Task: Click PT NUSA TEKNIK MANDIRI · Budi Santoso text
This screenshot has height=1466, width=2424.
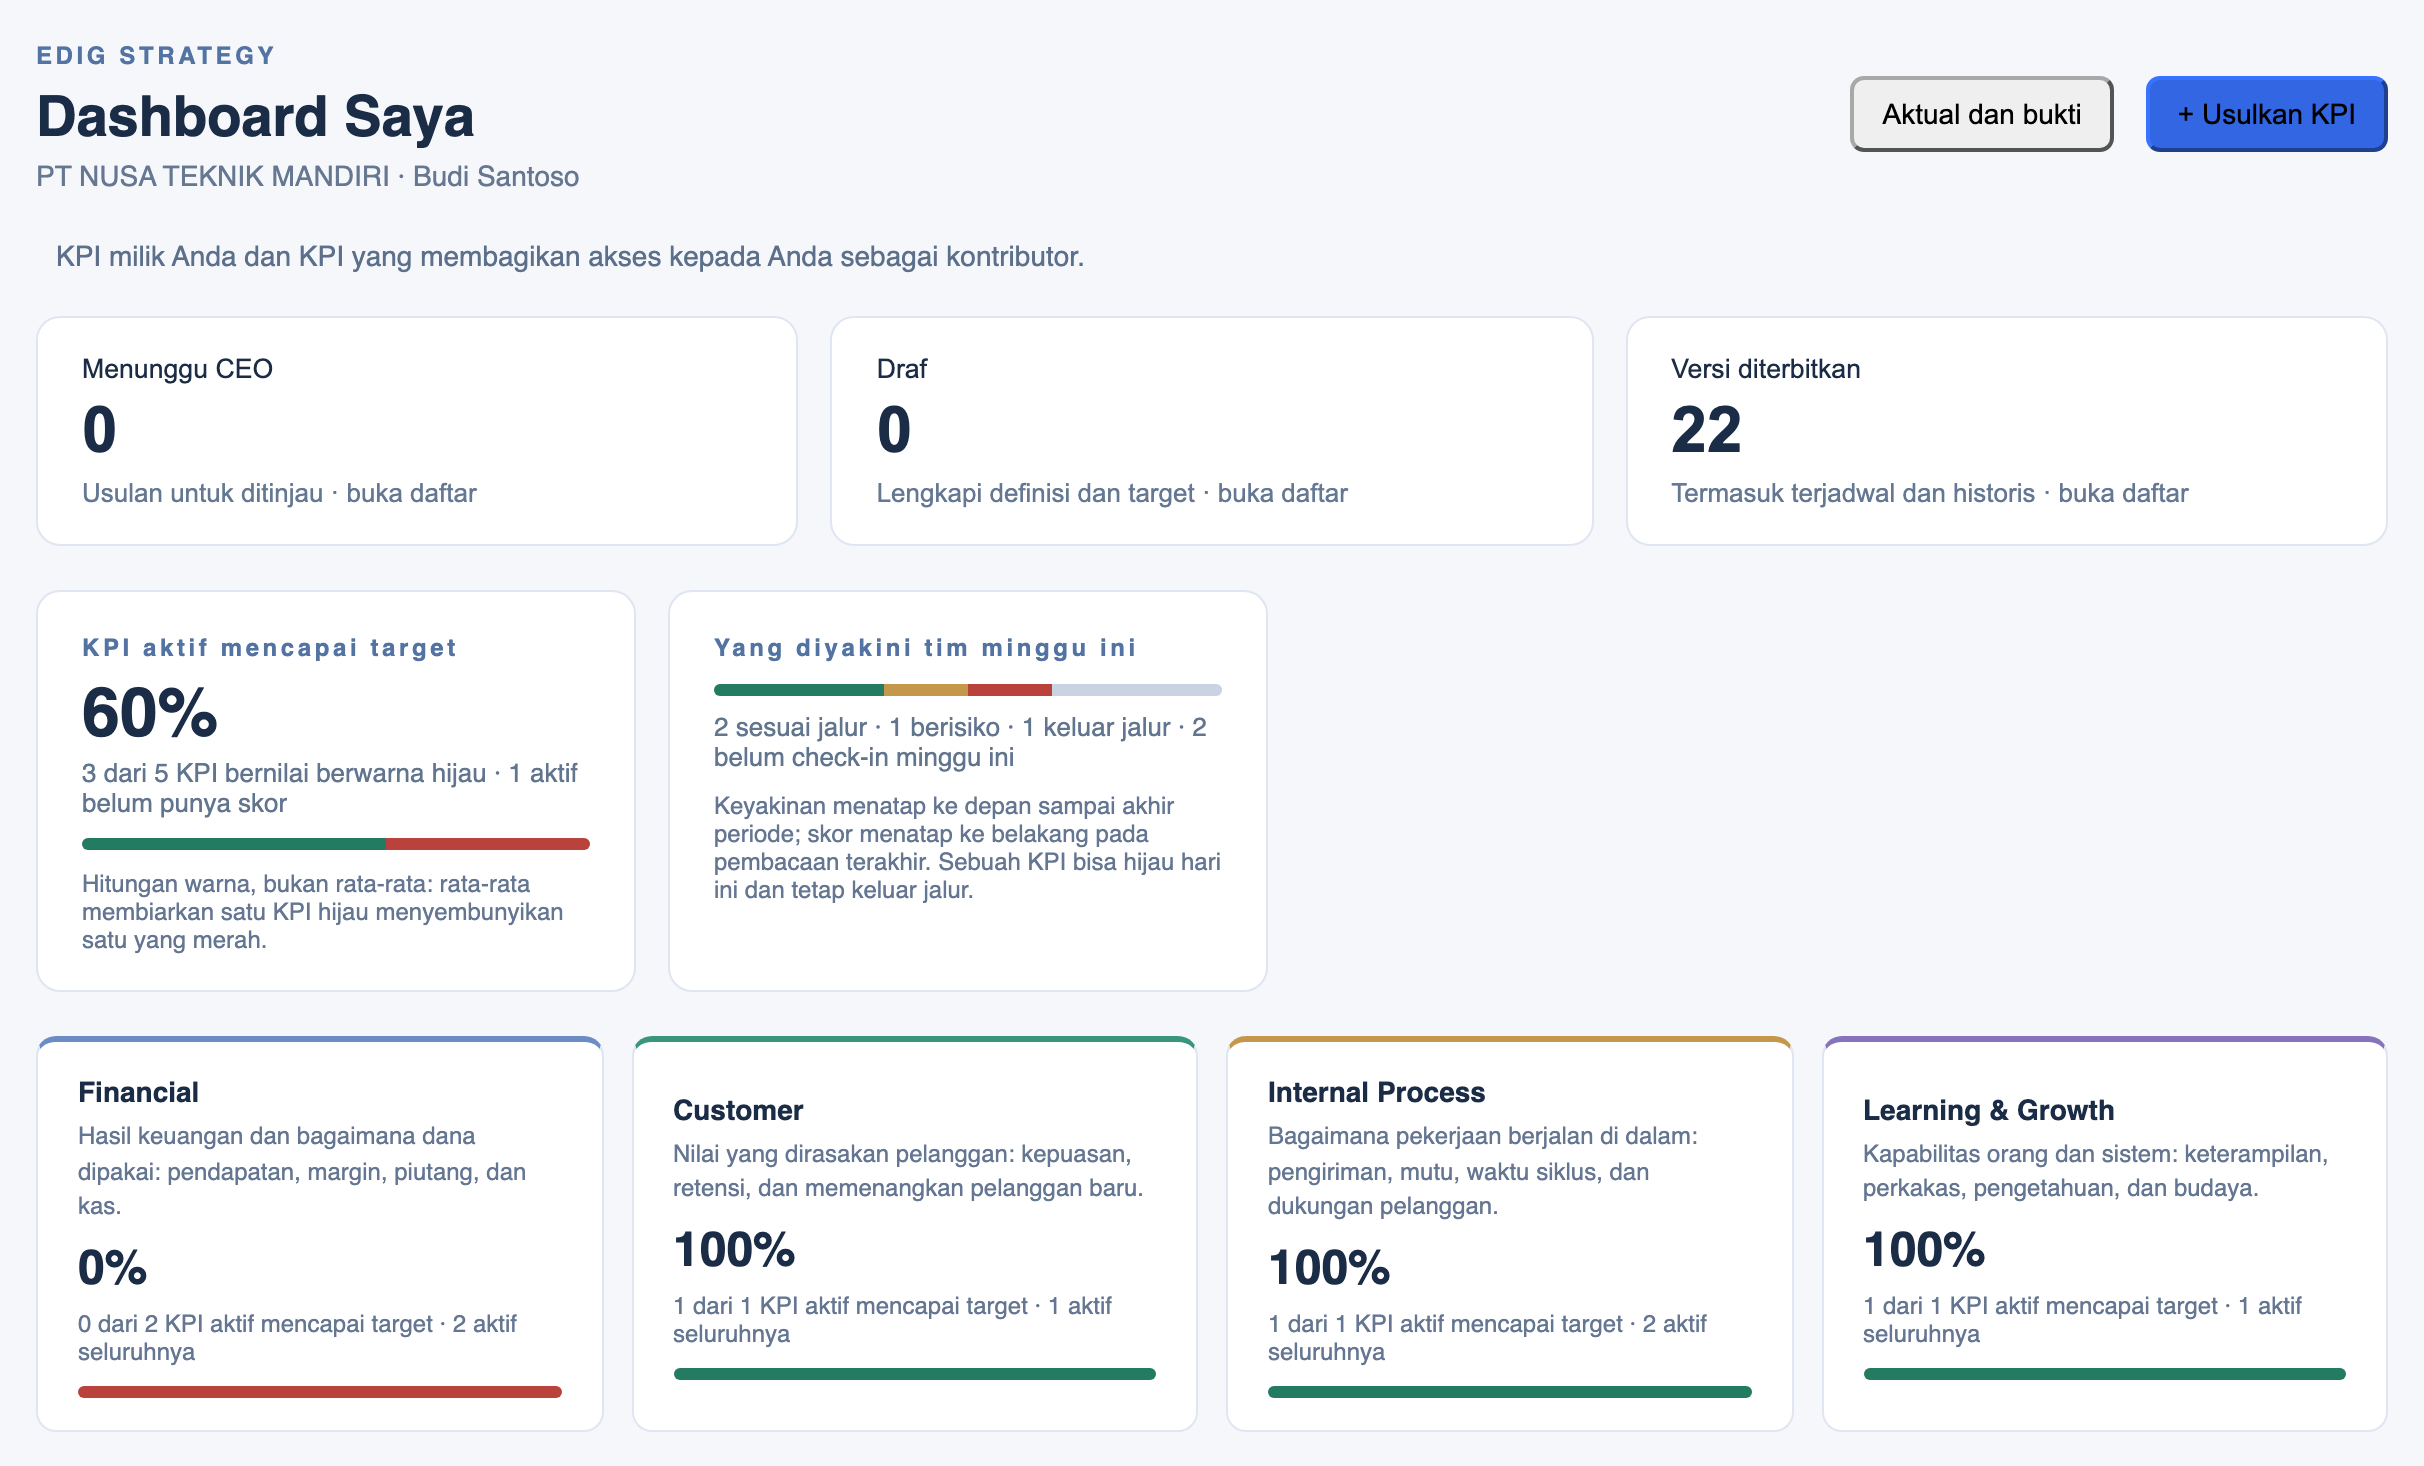Action: [308, 177]
